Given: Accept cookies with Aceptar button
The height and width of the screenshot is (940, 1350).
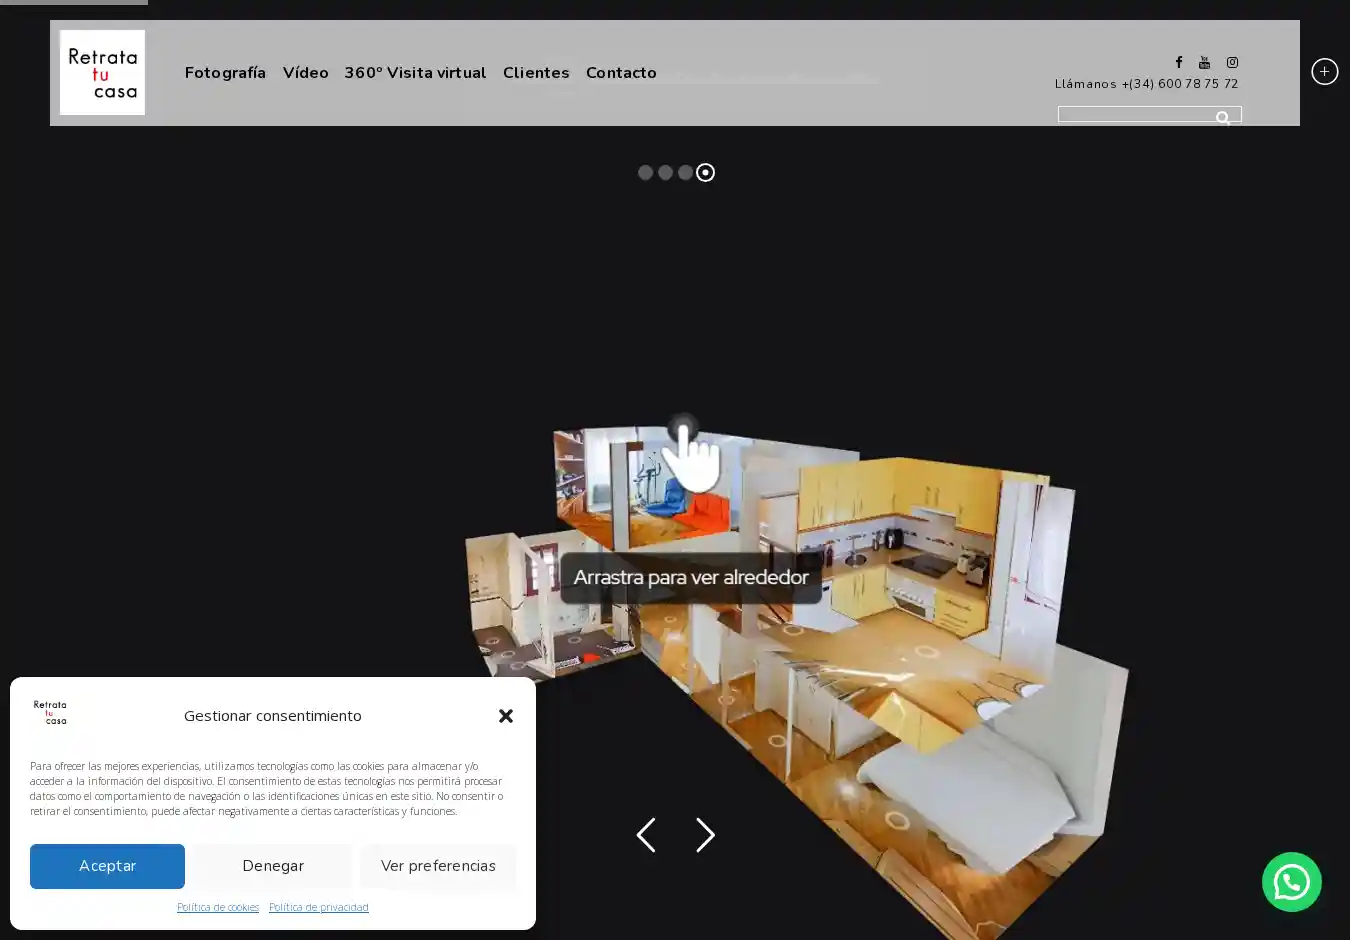Looking at the screenshot, I should click(x=107, y=866).
